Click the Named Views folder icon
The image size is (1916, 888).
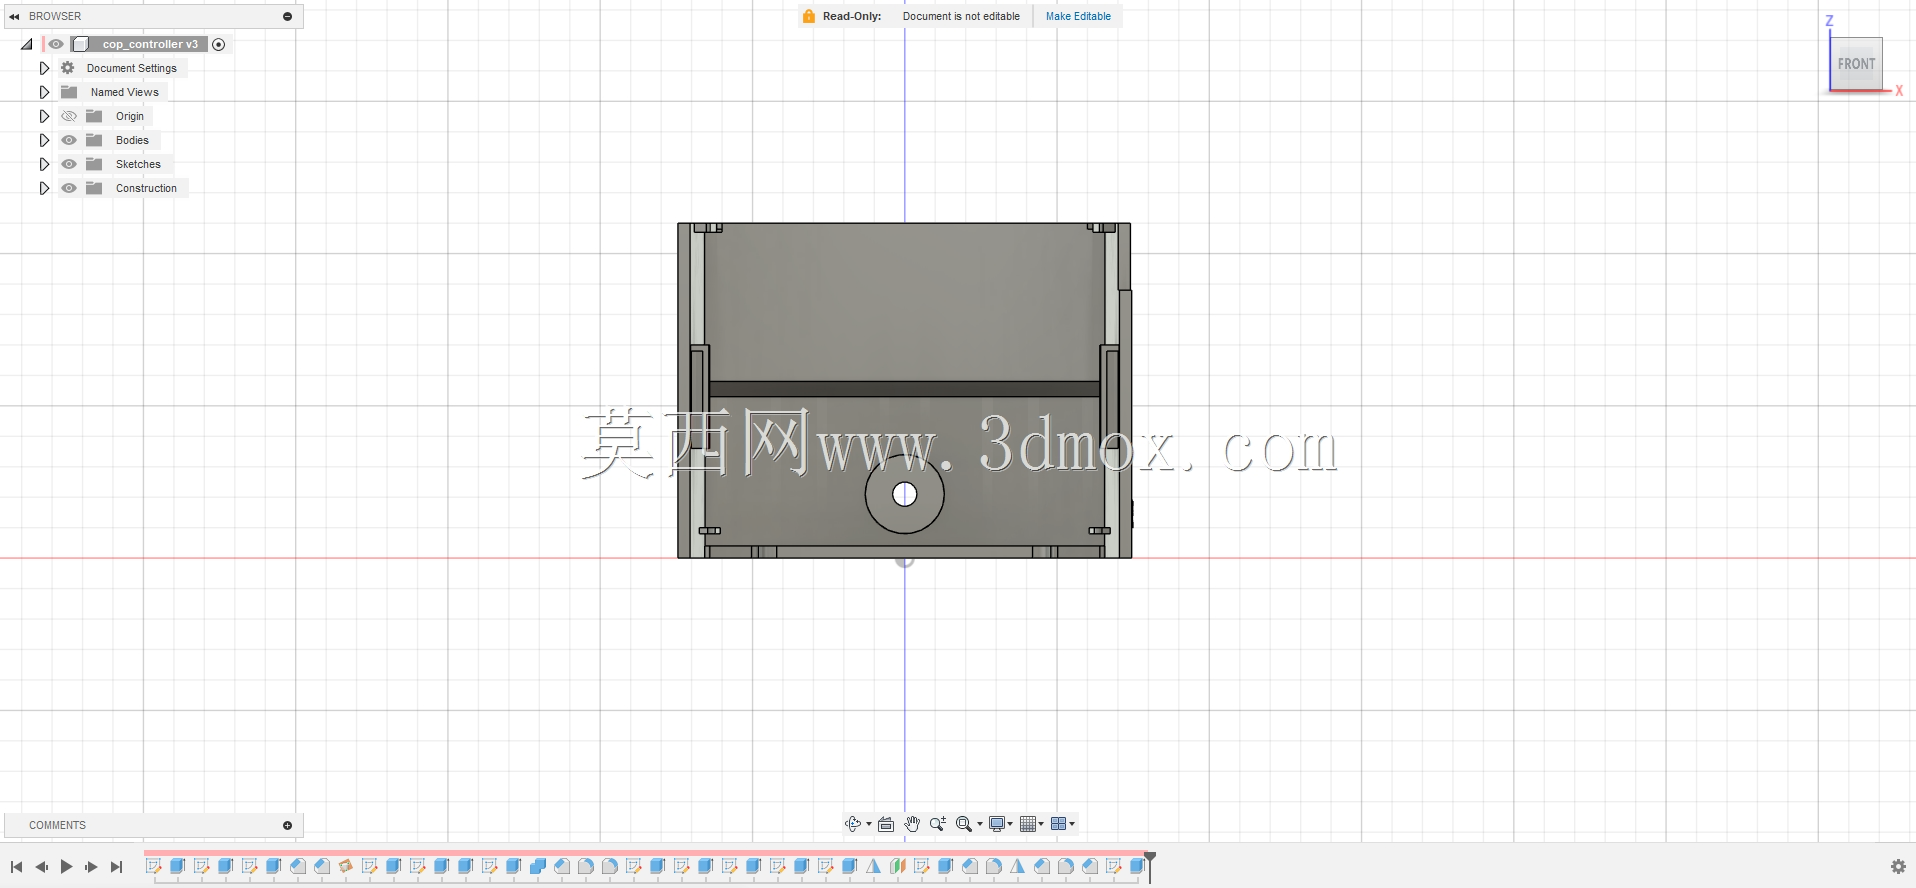point(69,92)
